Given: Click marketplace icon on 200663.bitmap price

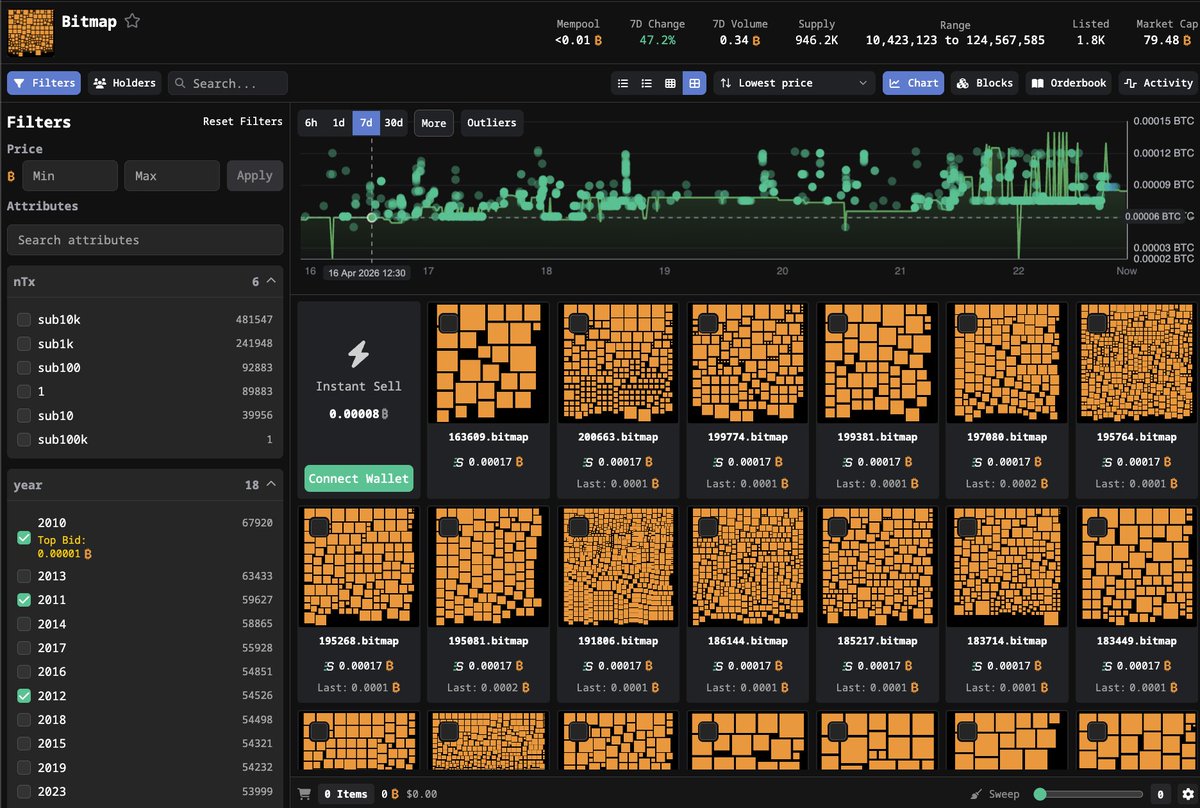Looking at the screenshot, I should pyautogui.click(x=588, y=462).
